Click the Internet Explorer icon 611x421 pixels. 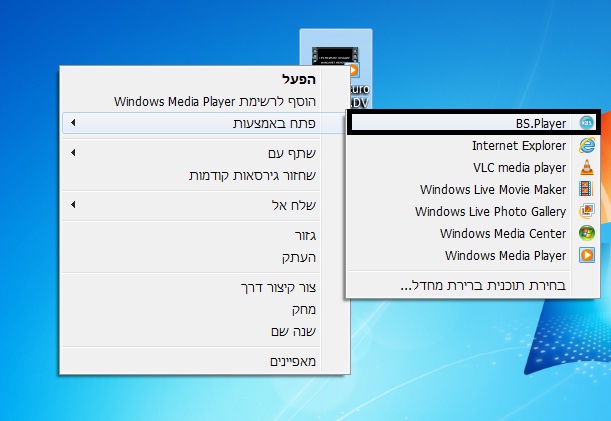click(586, 146)
